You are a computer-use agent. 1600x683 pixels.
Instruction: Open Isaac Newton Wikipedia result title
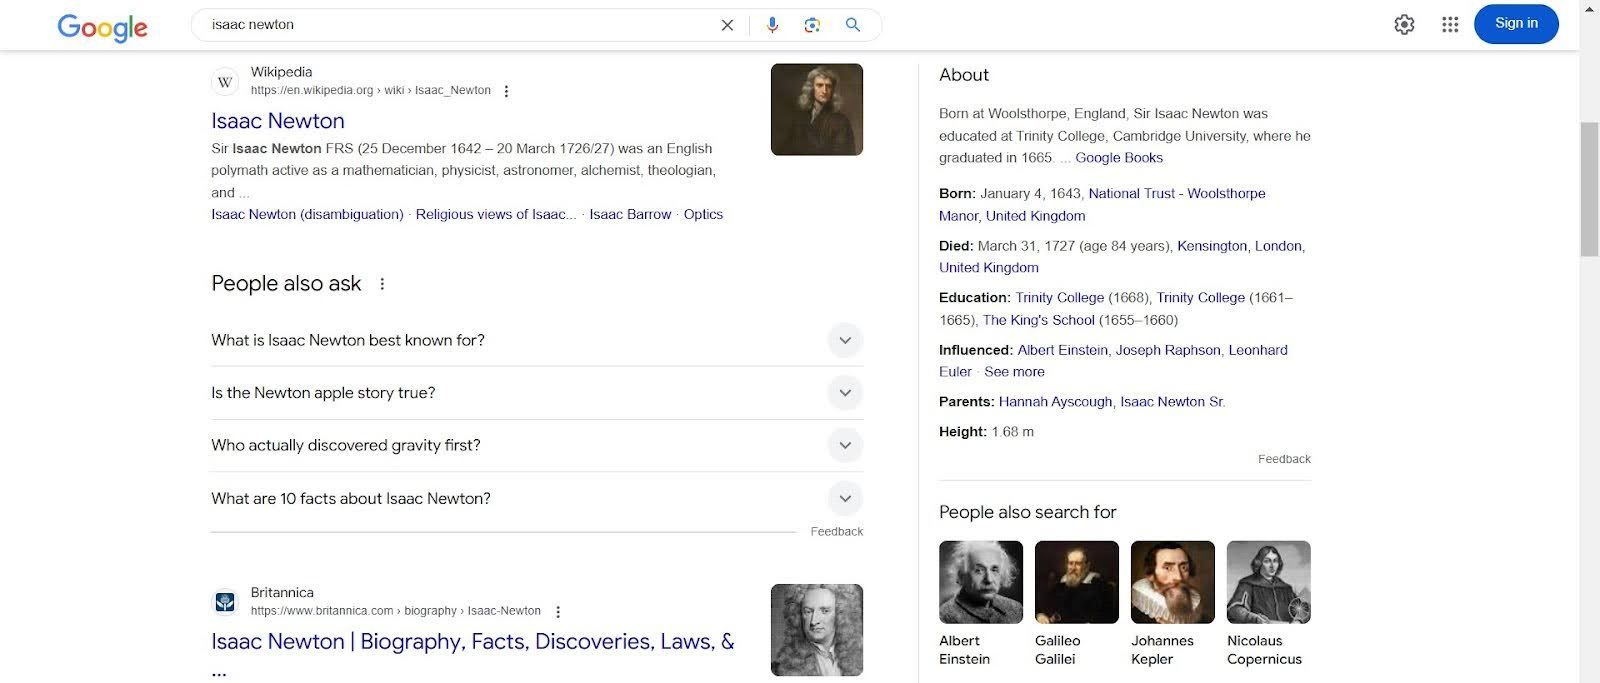click(278, 121)
